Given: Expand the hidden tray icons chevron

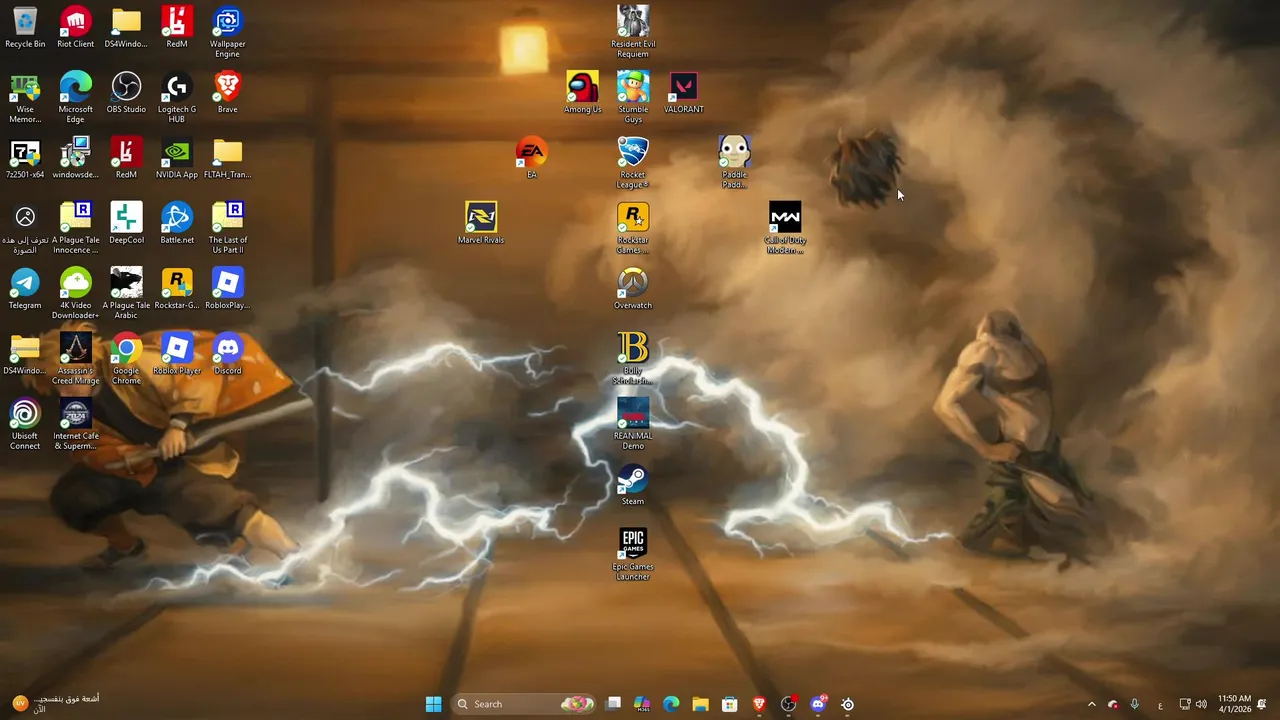Looking at the screenshot, I should point(1091,704).
